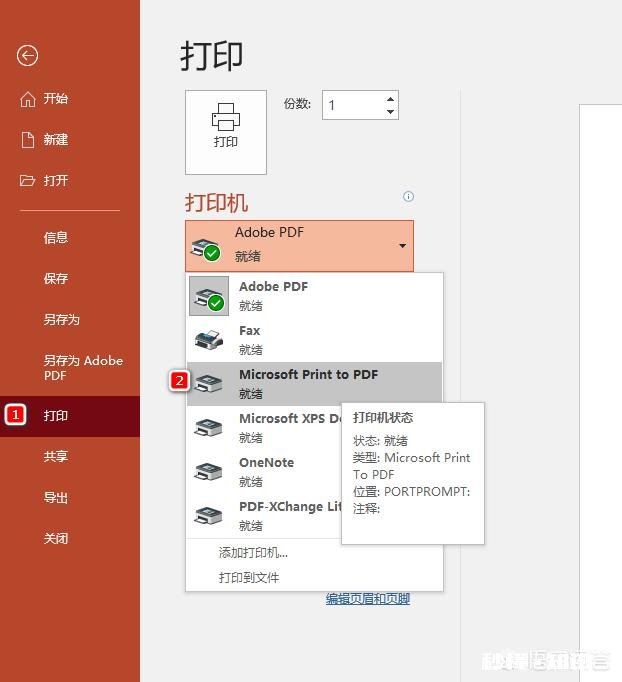
Task: Click 打印到文件 option
Action: pos(249,578)
